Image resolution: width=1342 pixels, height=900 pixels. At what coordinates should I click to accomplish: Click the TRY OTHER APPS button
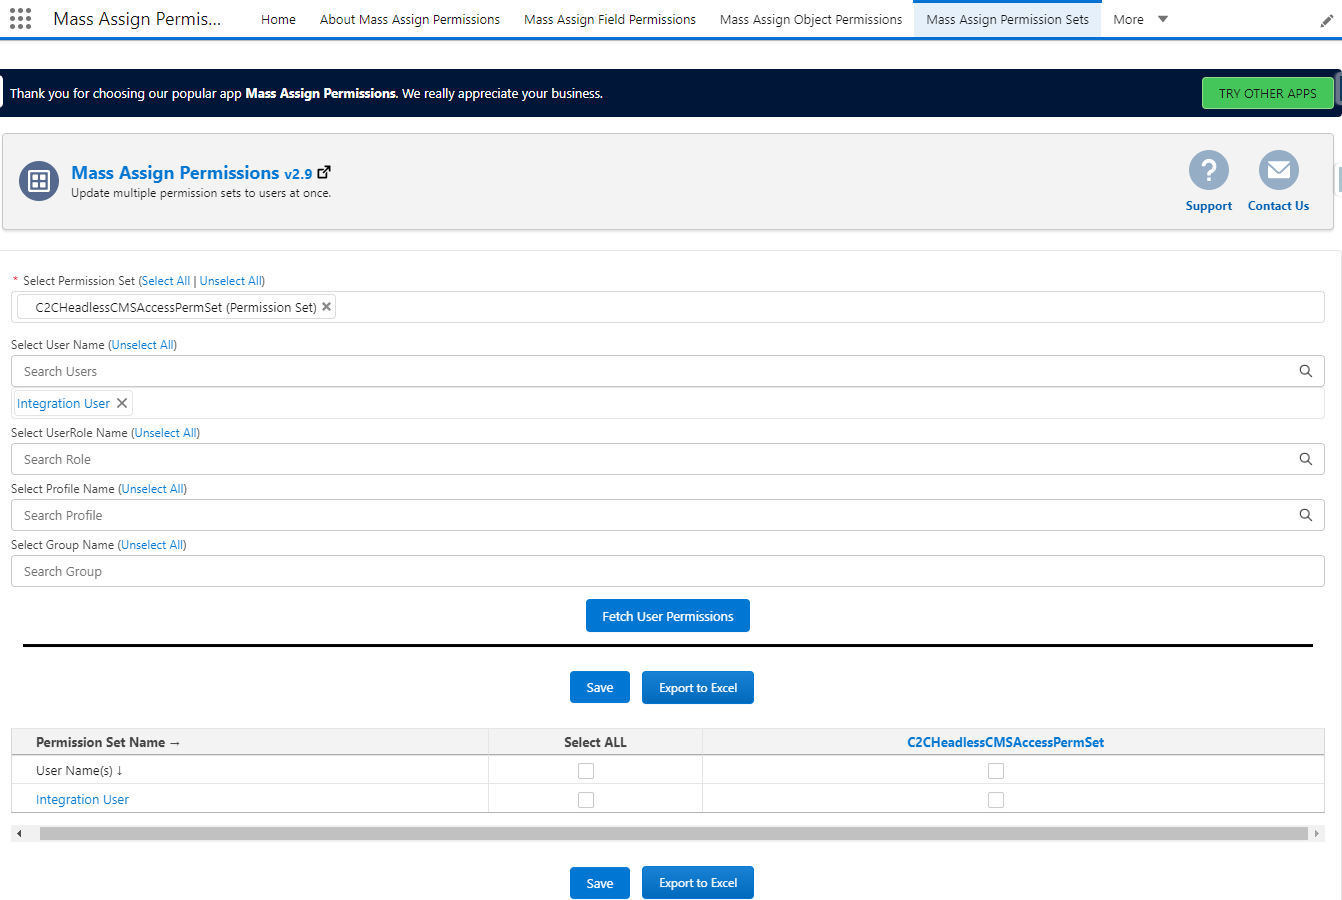tap(1268, 92)
